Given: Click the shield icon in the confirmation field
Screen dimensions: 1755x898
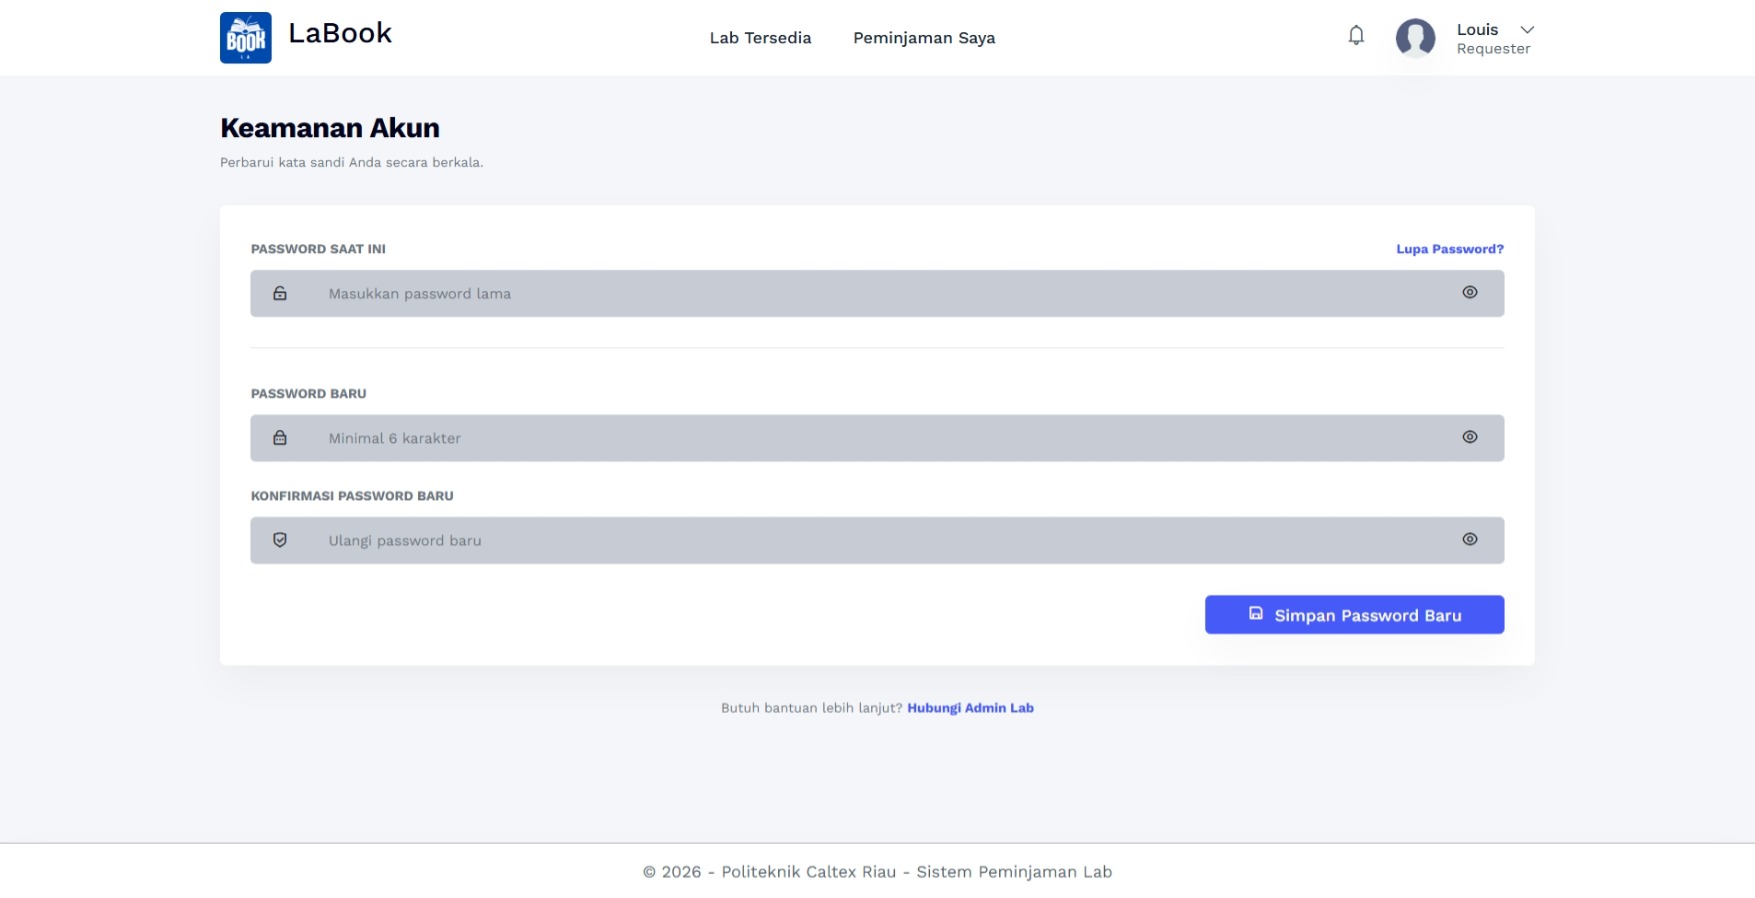Looking at the screenshot, I should [280, 540].
